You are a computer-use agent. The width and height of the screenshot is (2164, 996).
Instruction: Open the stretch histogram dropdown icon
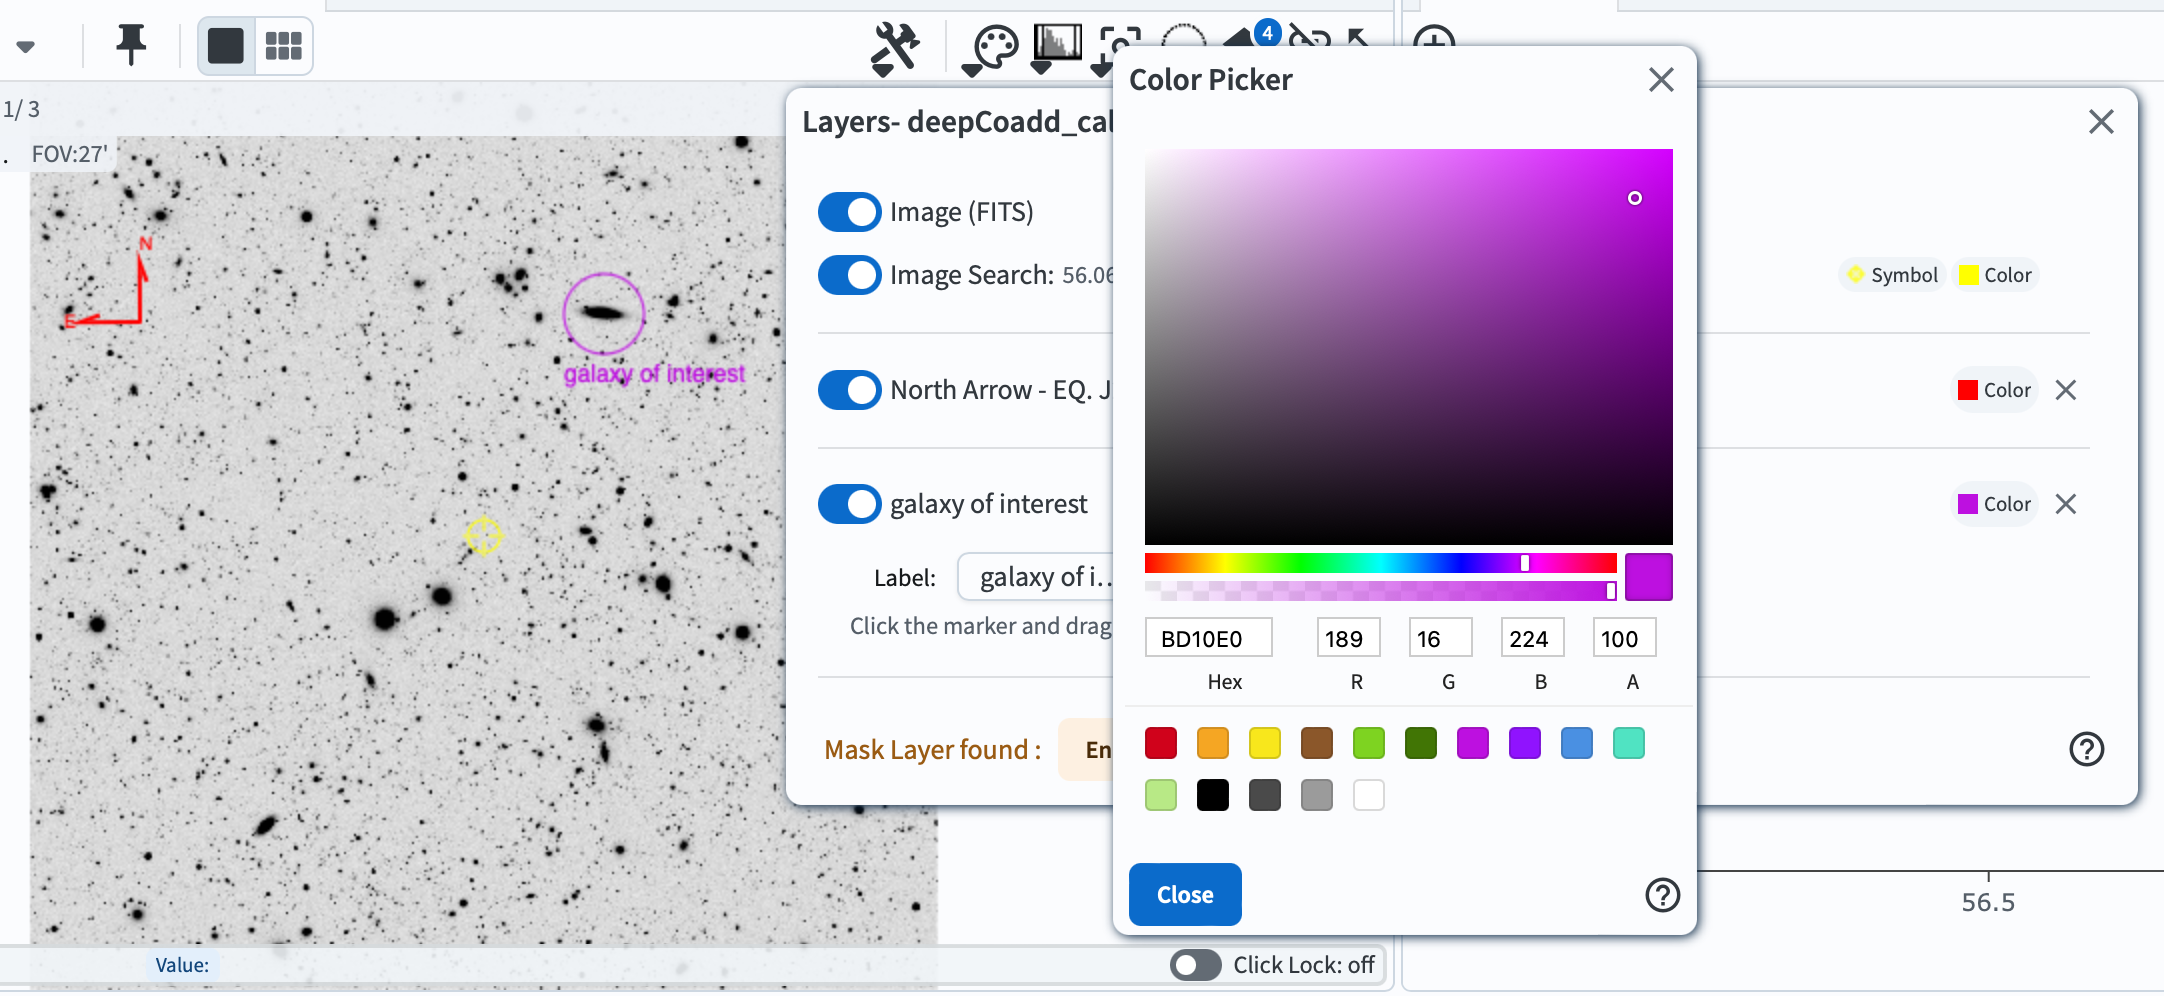1056,48
